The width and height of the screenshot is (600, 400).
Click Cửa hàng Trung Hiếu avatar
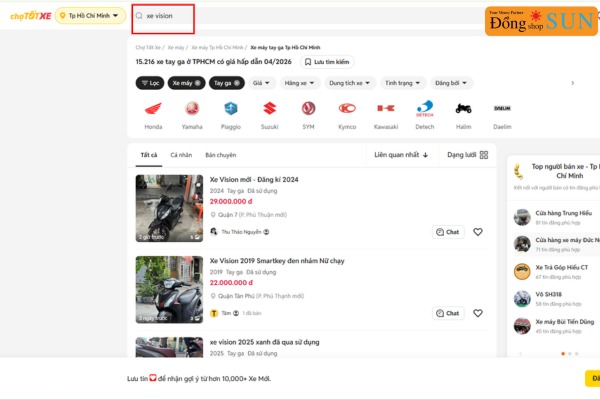522,217
